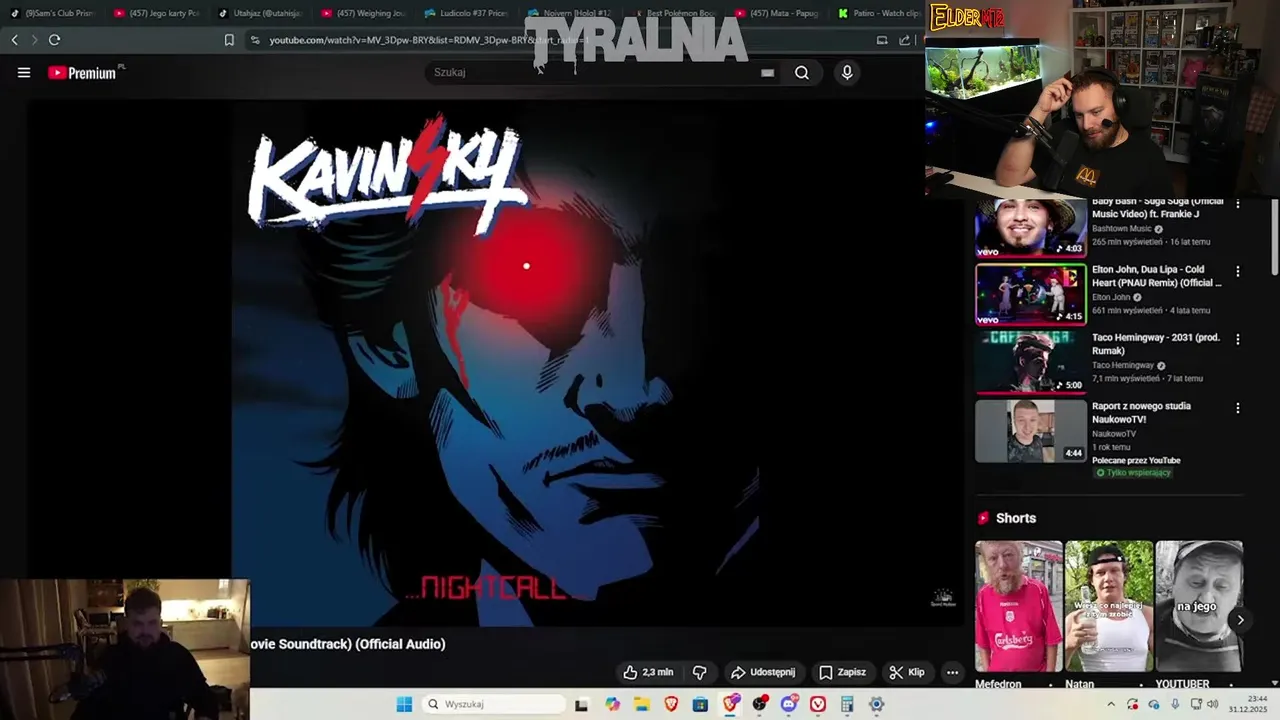This screenshot has width=1280, height=720.
Task: Open Microsoft Store from the taskbar
Action: pyautogui.click(x=700, y=704)
